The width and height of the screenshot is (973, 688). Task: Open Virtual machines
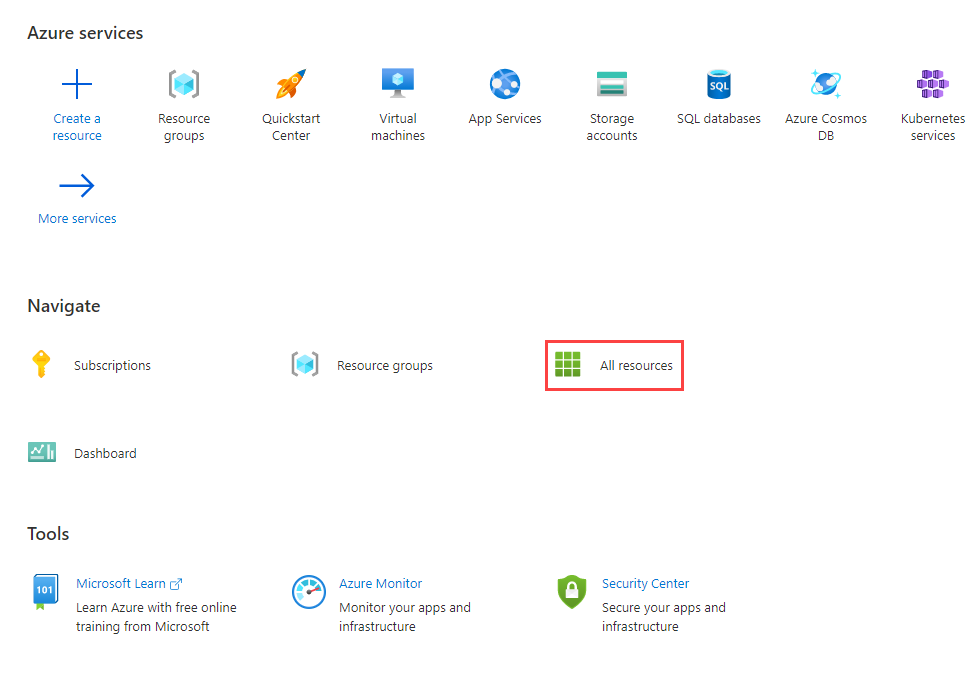397,100
